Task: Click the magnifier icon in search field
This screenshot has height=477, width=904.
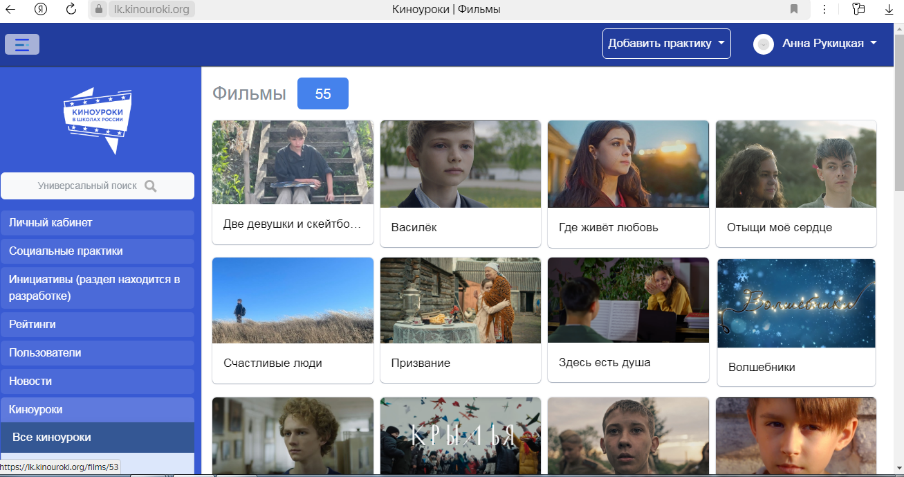Action: point(151,186)
